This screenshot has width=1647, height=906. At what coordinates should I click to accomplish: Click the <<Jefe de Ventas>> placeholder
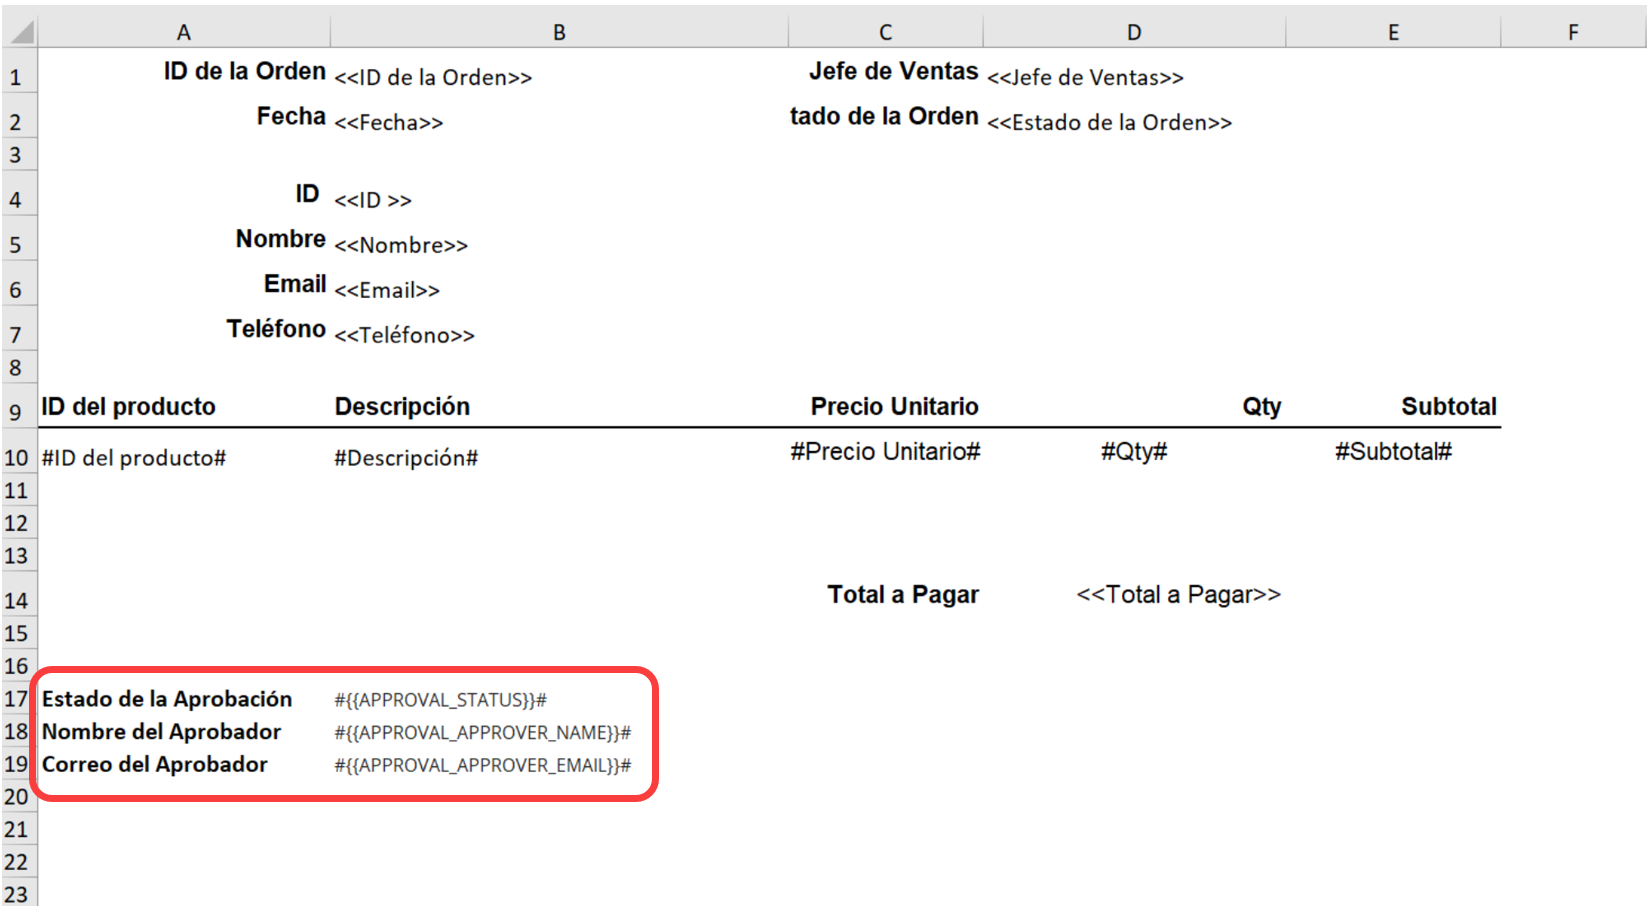[x=1085, y=78]
